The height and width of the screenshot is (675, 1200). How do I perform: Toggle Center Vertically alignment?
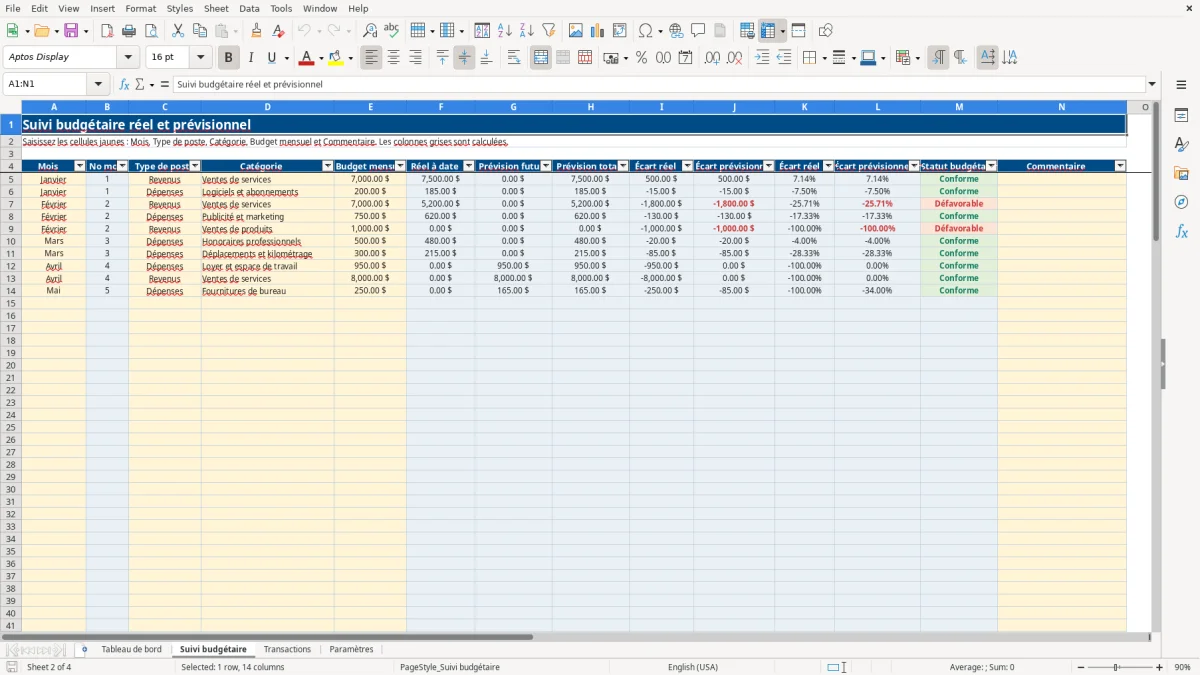click(464, 58)
